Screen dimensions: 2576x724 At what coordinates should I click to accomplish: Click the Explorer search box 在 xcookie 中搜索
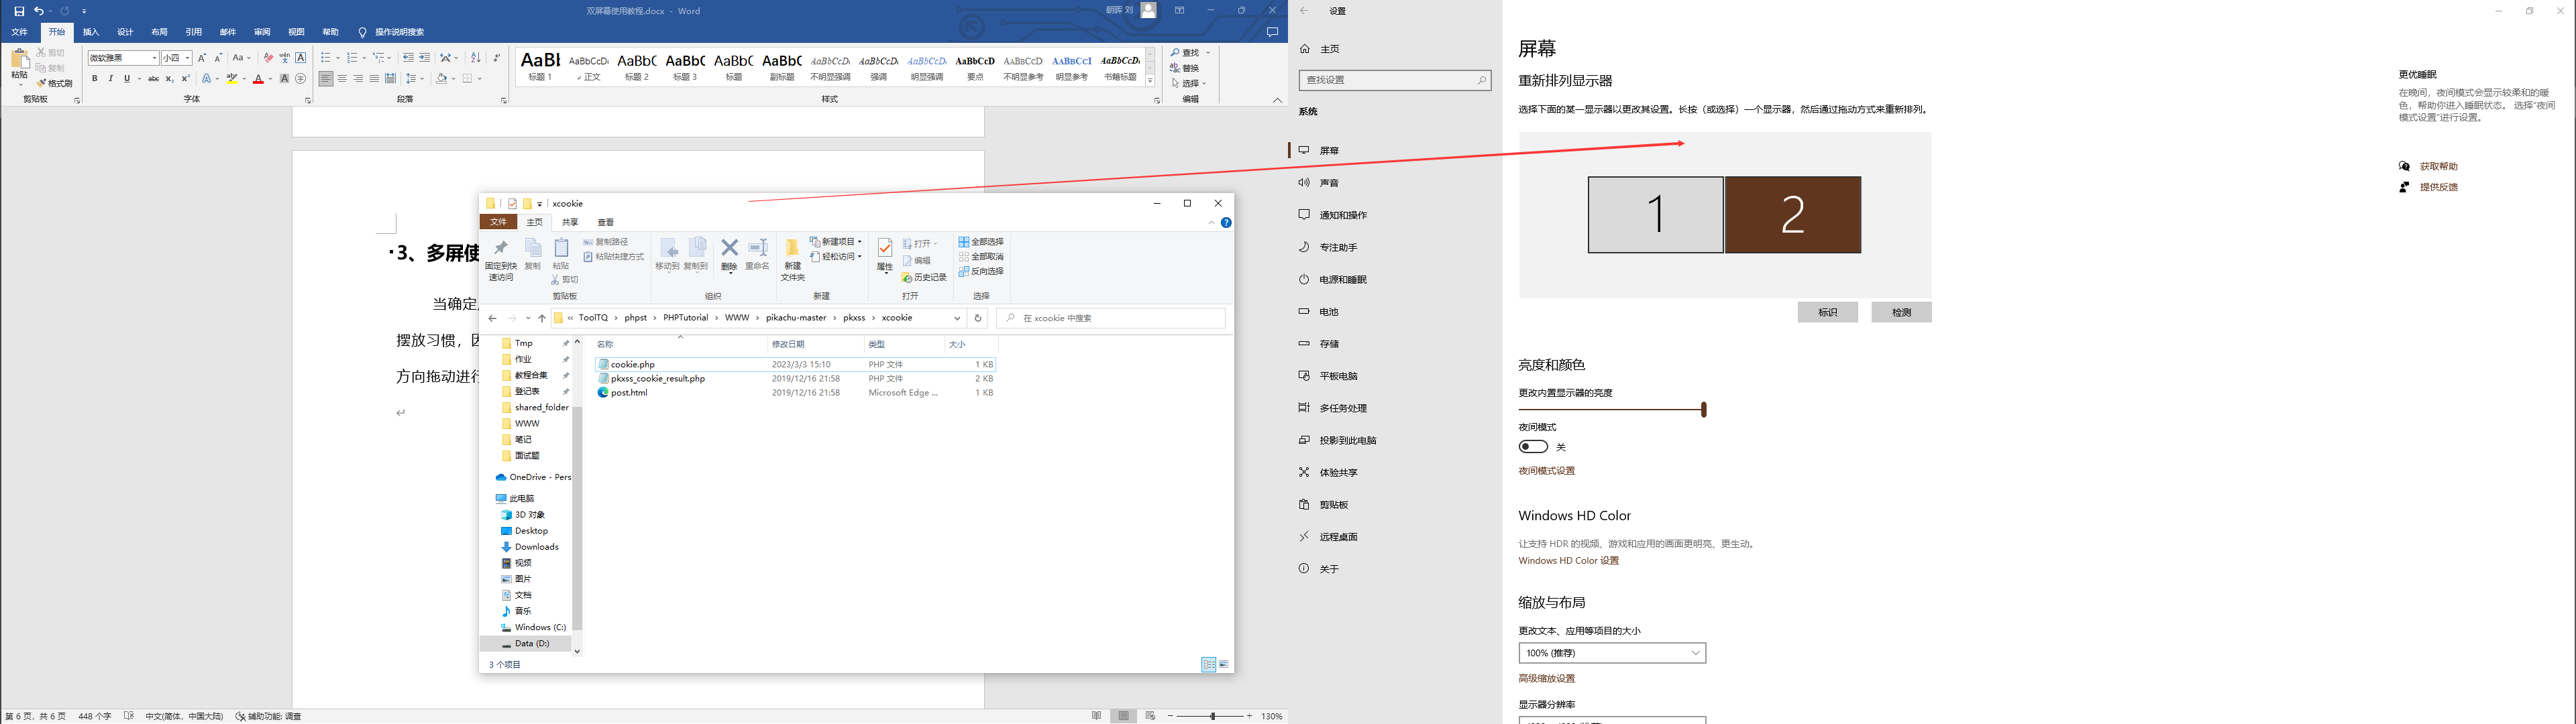[x=1111, y=318]
